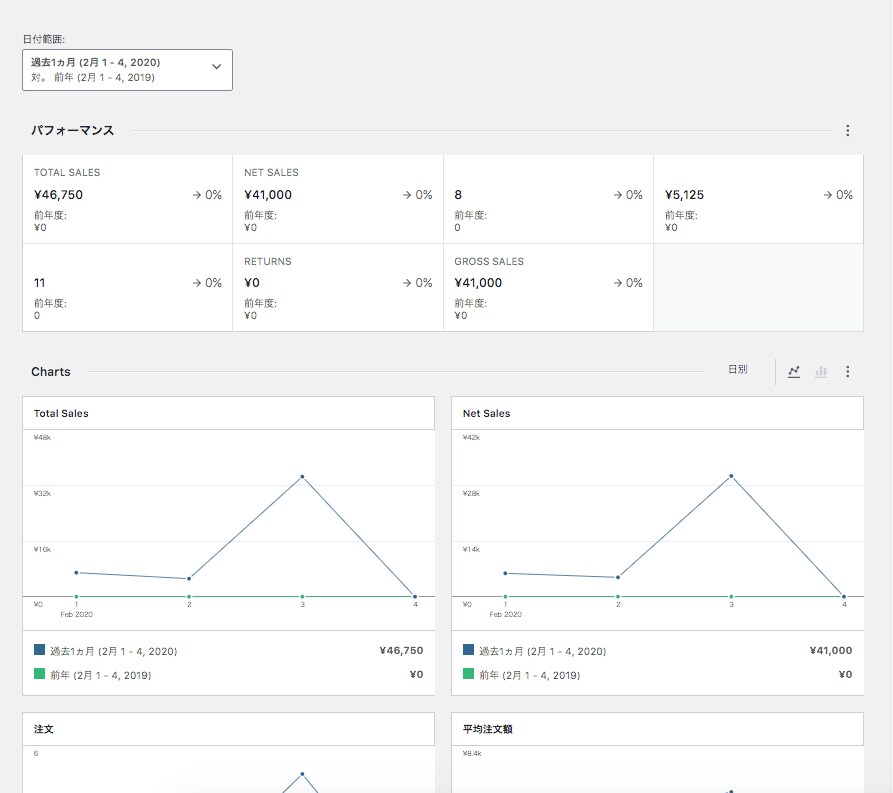Click the 平均注文額 chart title

coord(488,729)
